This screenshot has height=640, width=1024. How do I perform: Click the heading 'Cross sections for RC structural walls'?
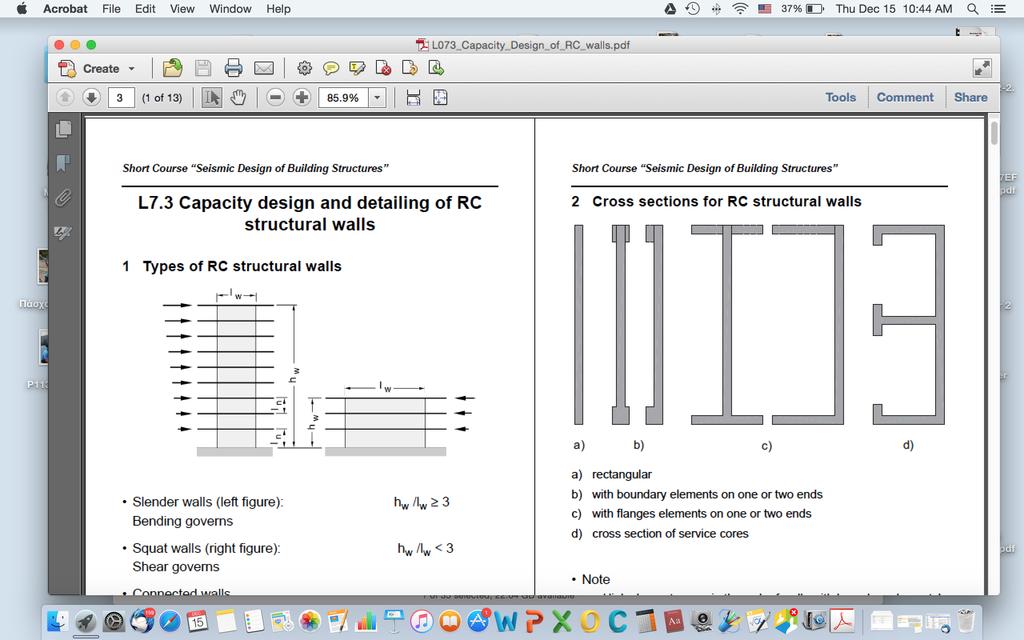click(726, 202)
